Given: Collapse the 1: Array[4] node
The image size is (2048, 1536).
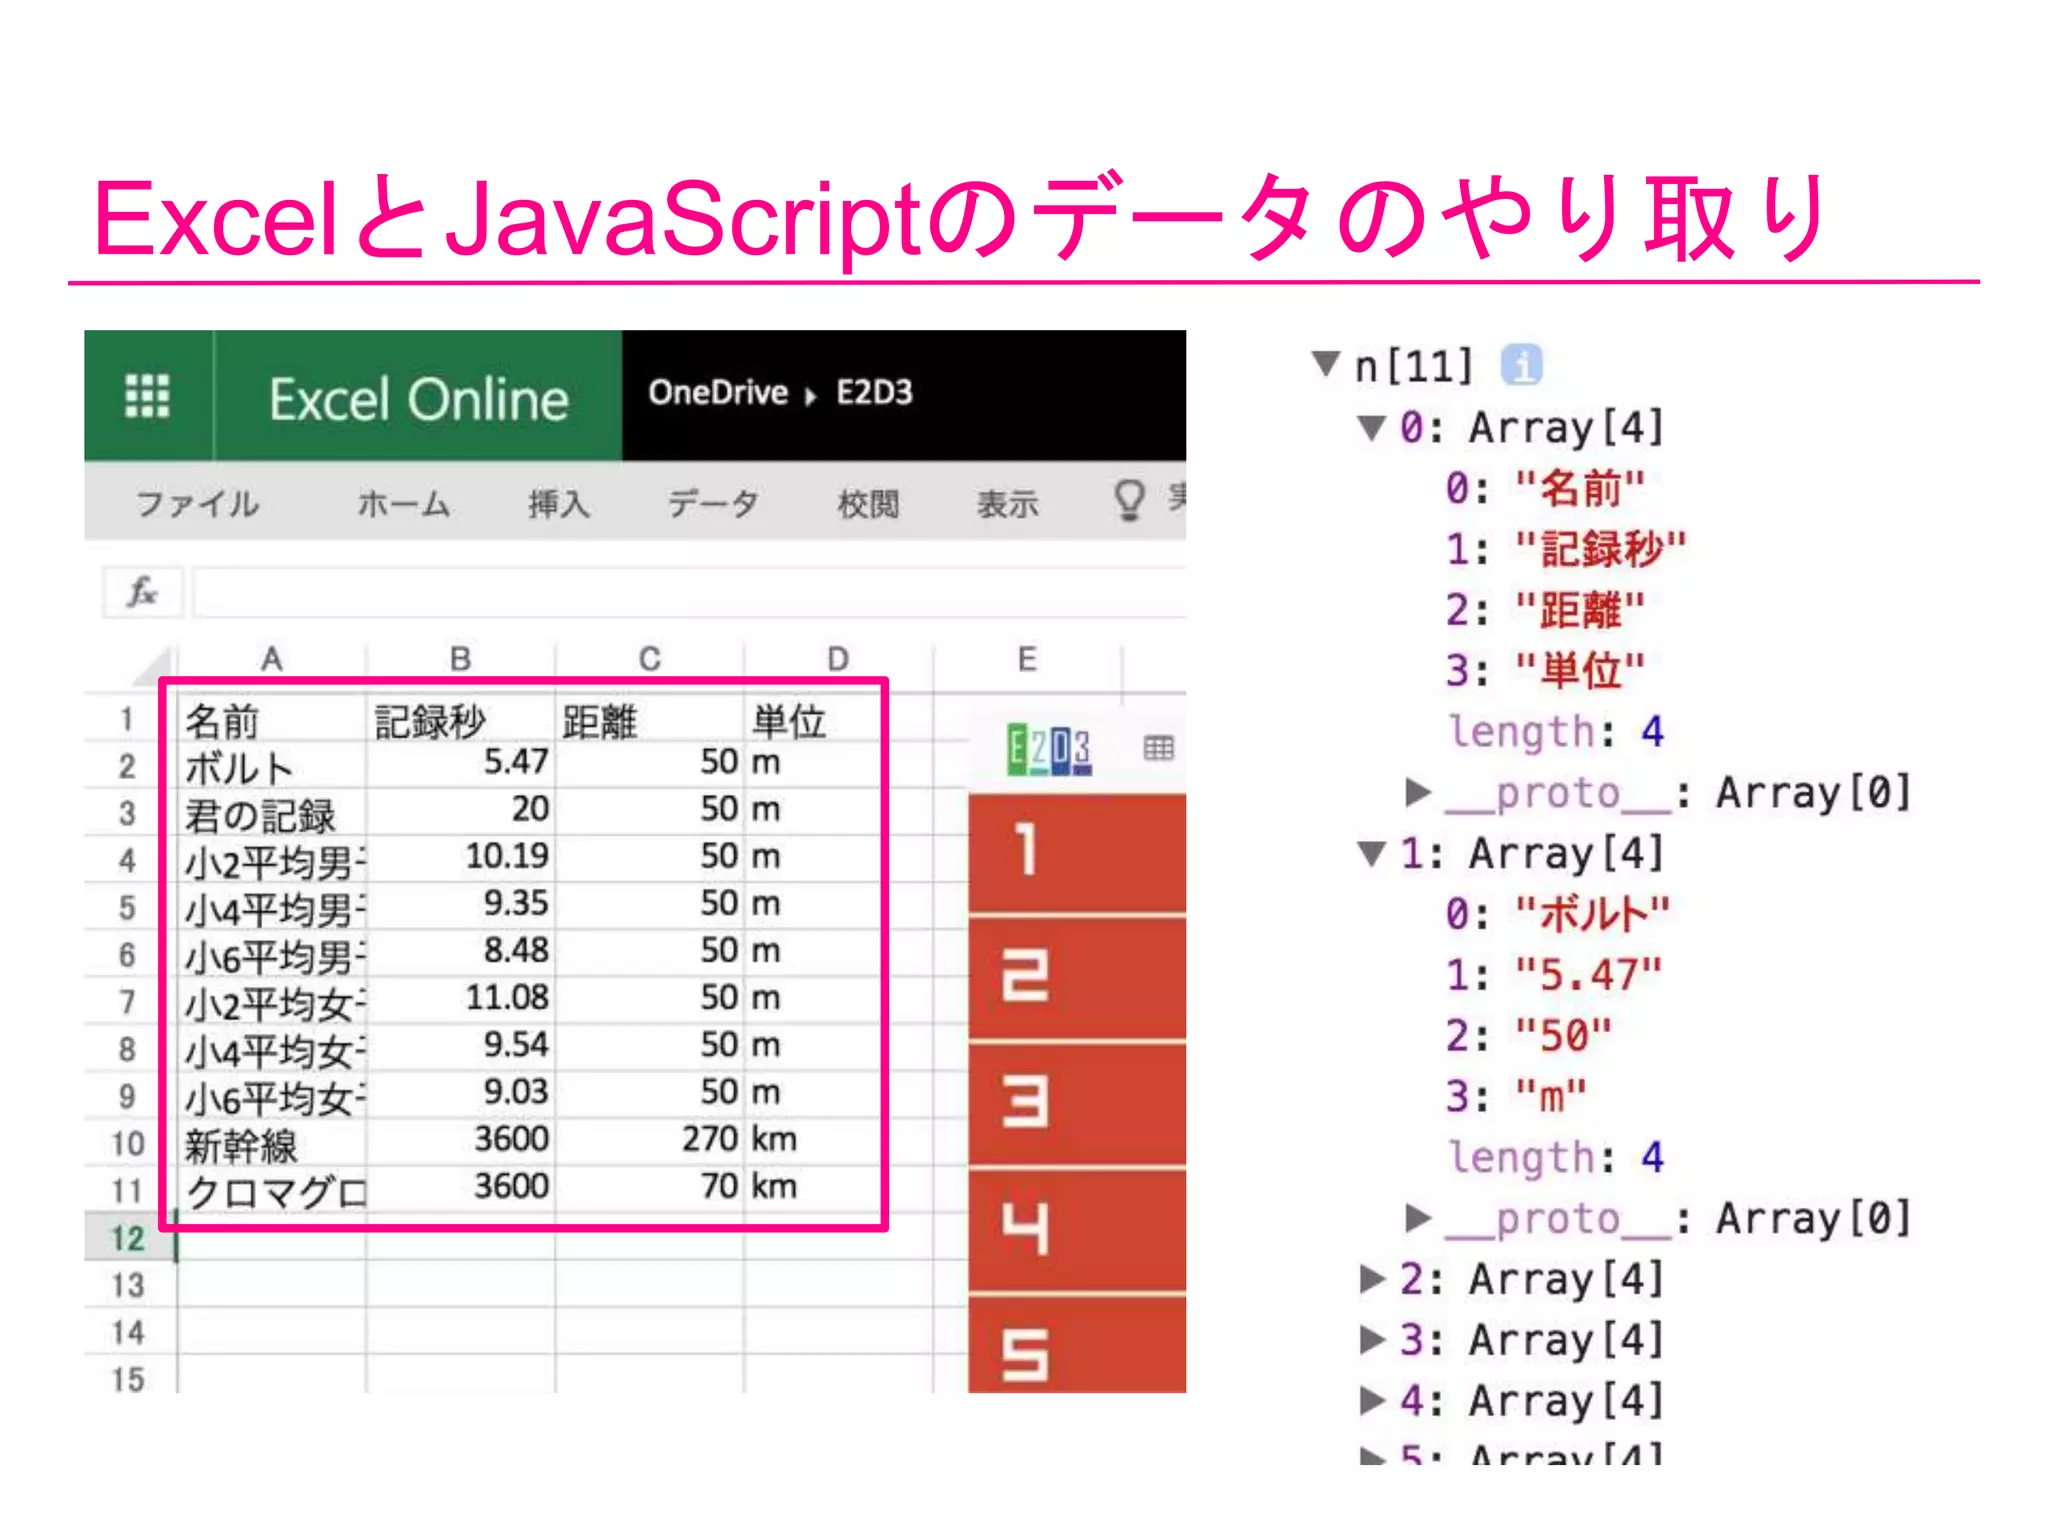Looking at the screenshot, I should point(1372,853).
